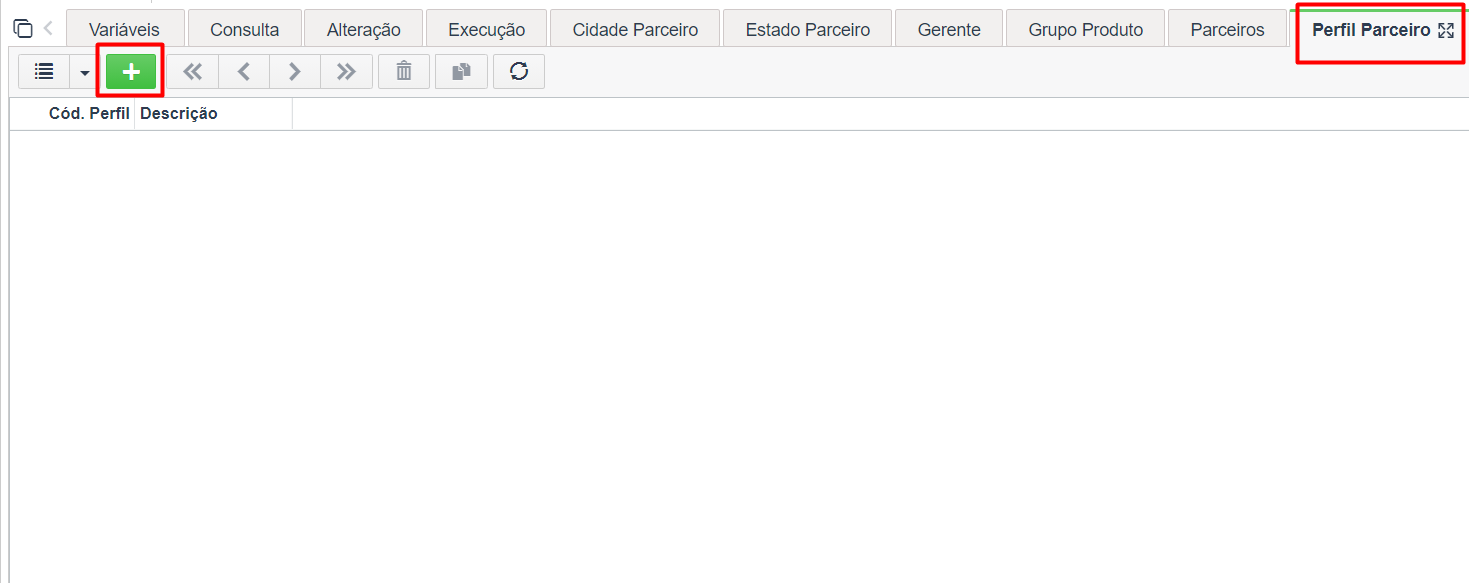Viewport: 1469px width, 583px height.
Task: Jump to last record with double-right arrows
Action: coord(346,72)
